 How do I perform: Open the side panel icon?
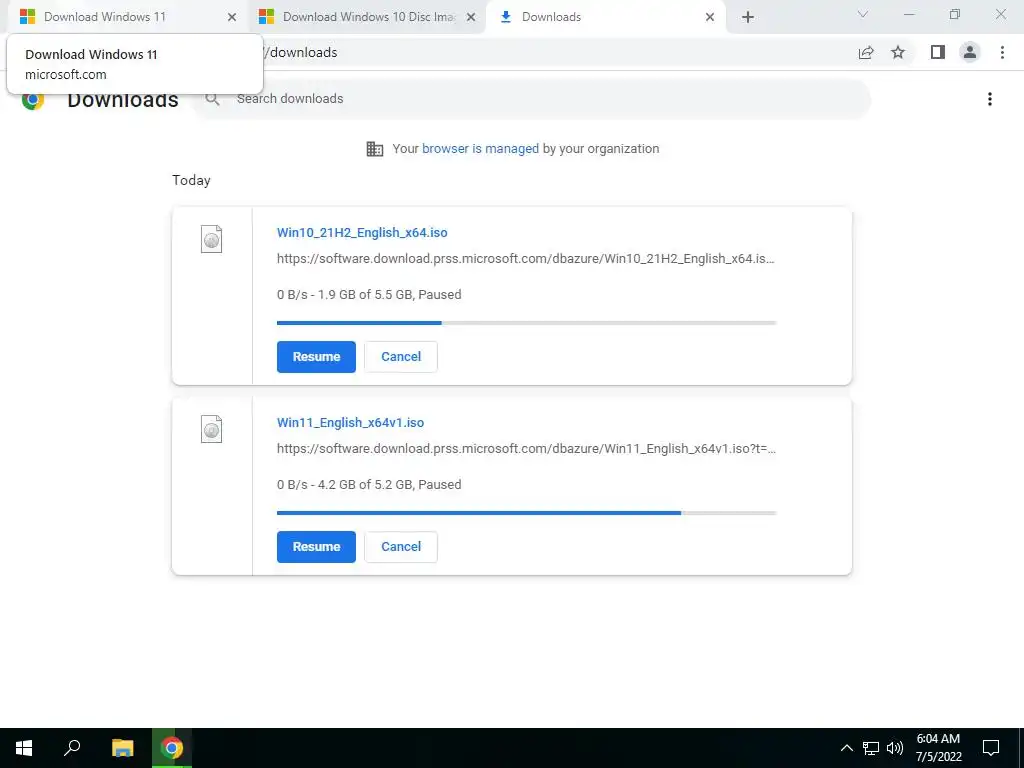click(938, 52)
